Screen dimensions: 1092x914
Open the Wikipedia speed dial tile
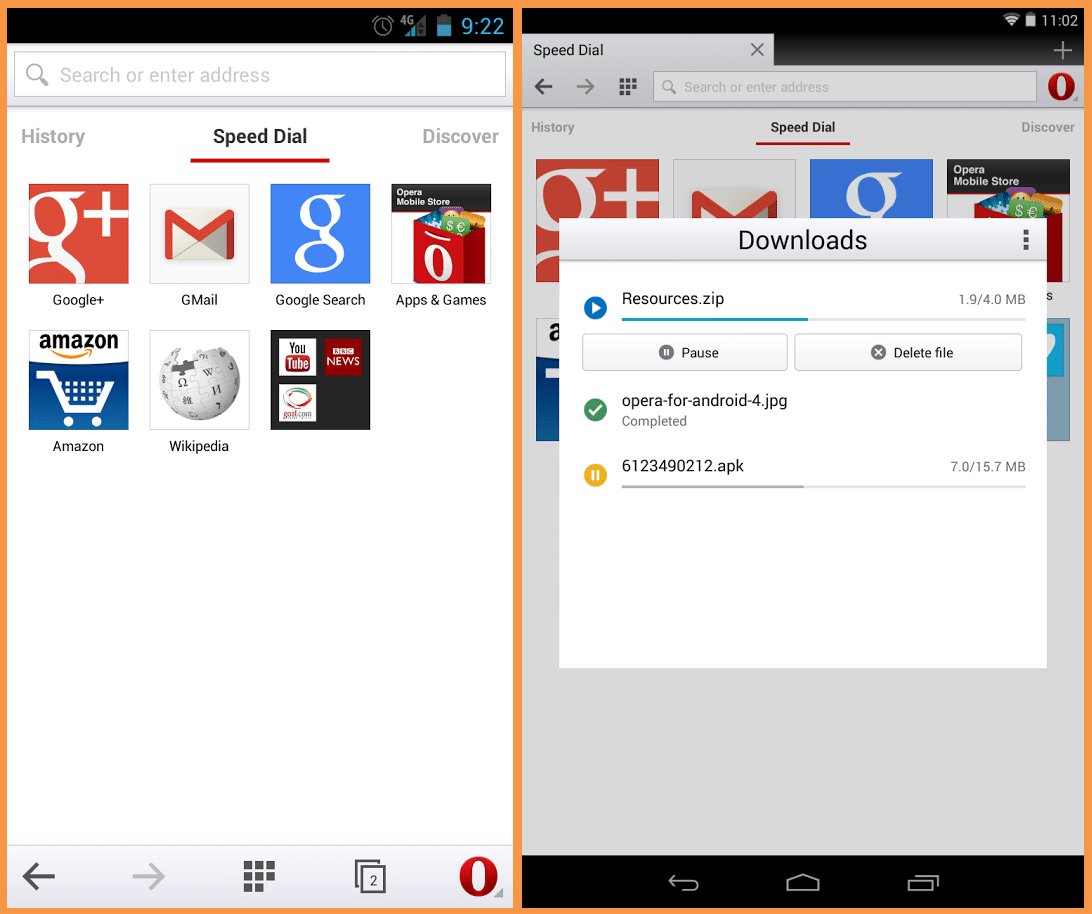199,380
